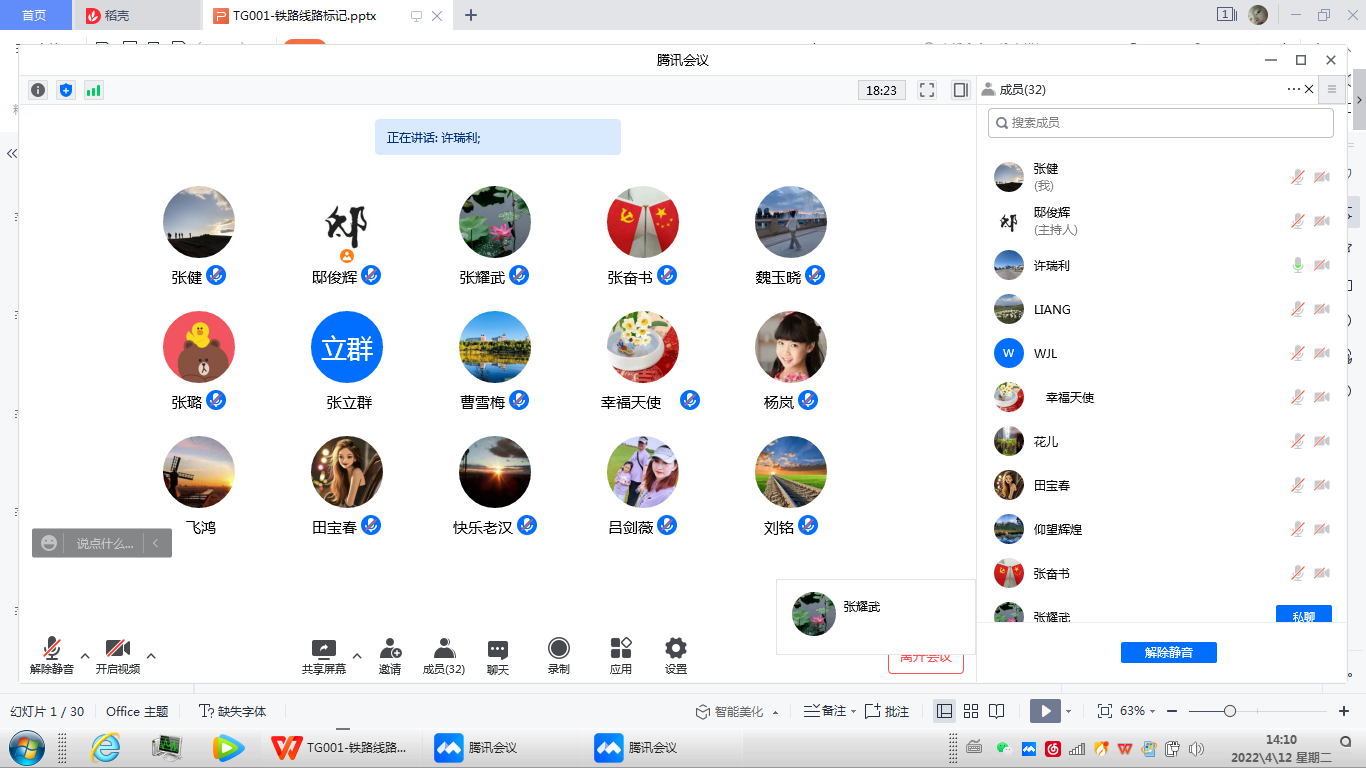Click the blue 解除静音 button in members panel
Screen dimensions: 1366x768
[x=1168, y=652]
